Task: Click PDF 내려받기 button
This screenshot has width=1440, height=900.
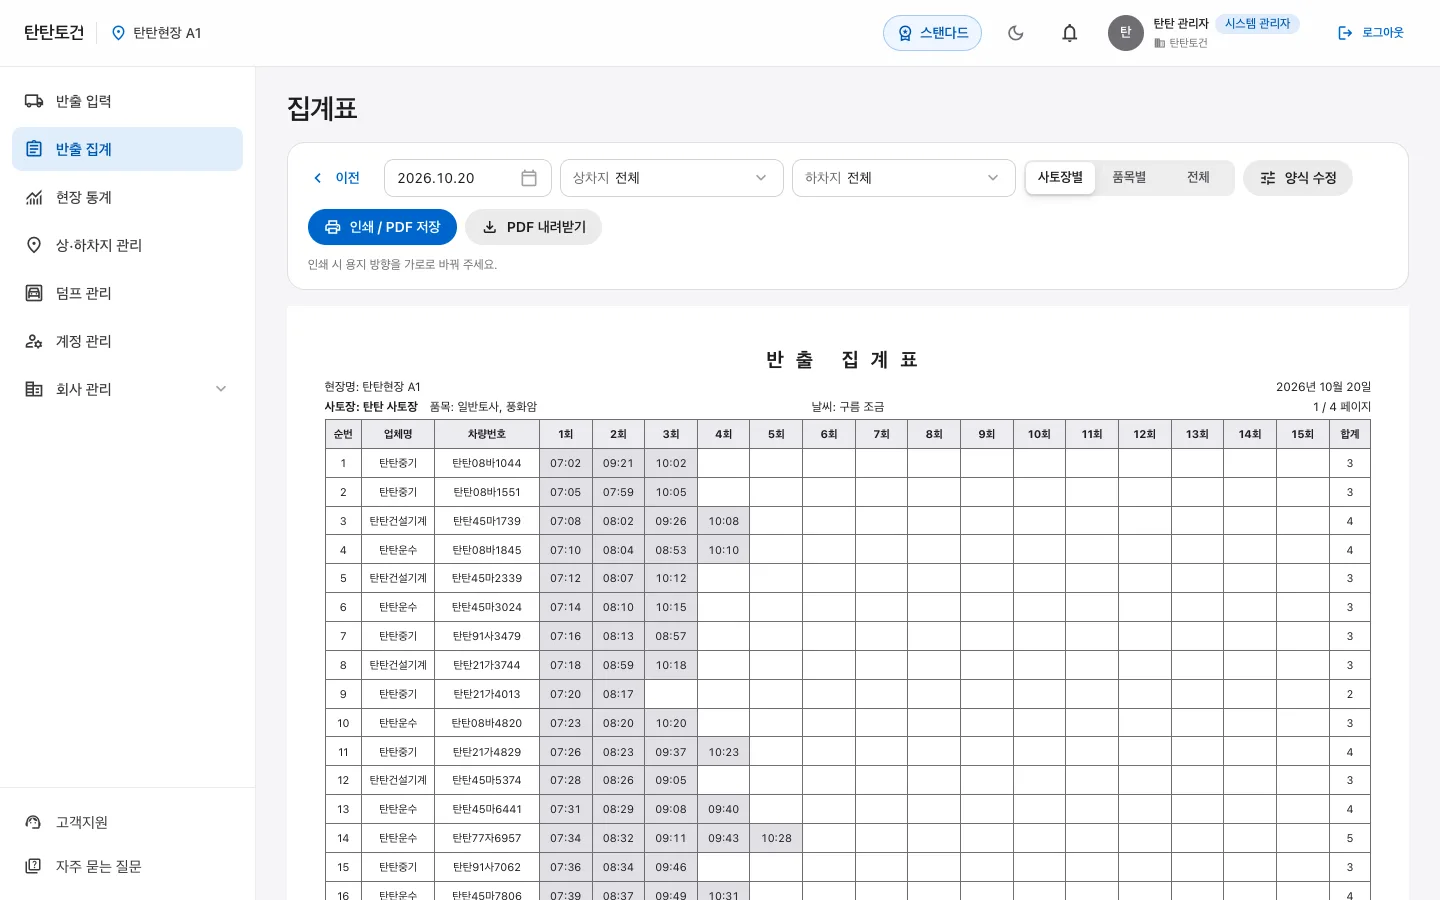Action: (533, 227)
